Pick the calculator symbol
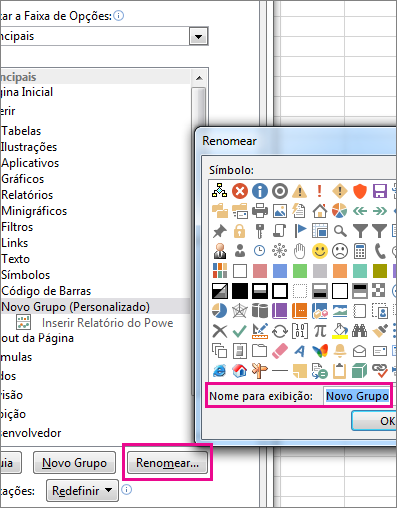The image size is (397, 508). (360, 251)
